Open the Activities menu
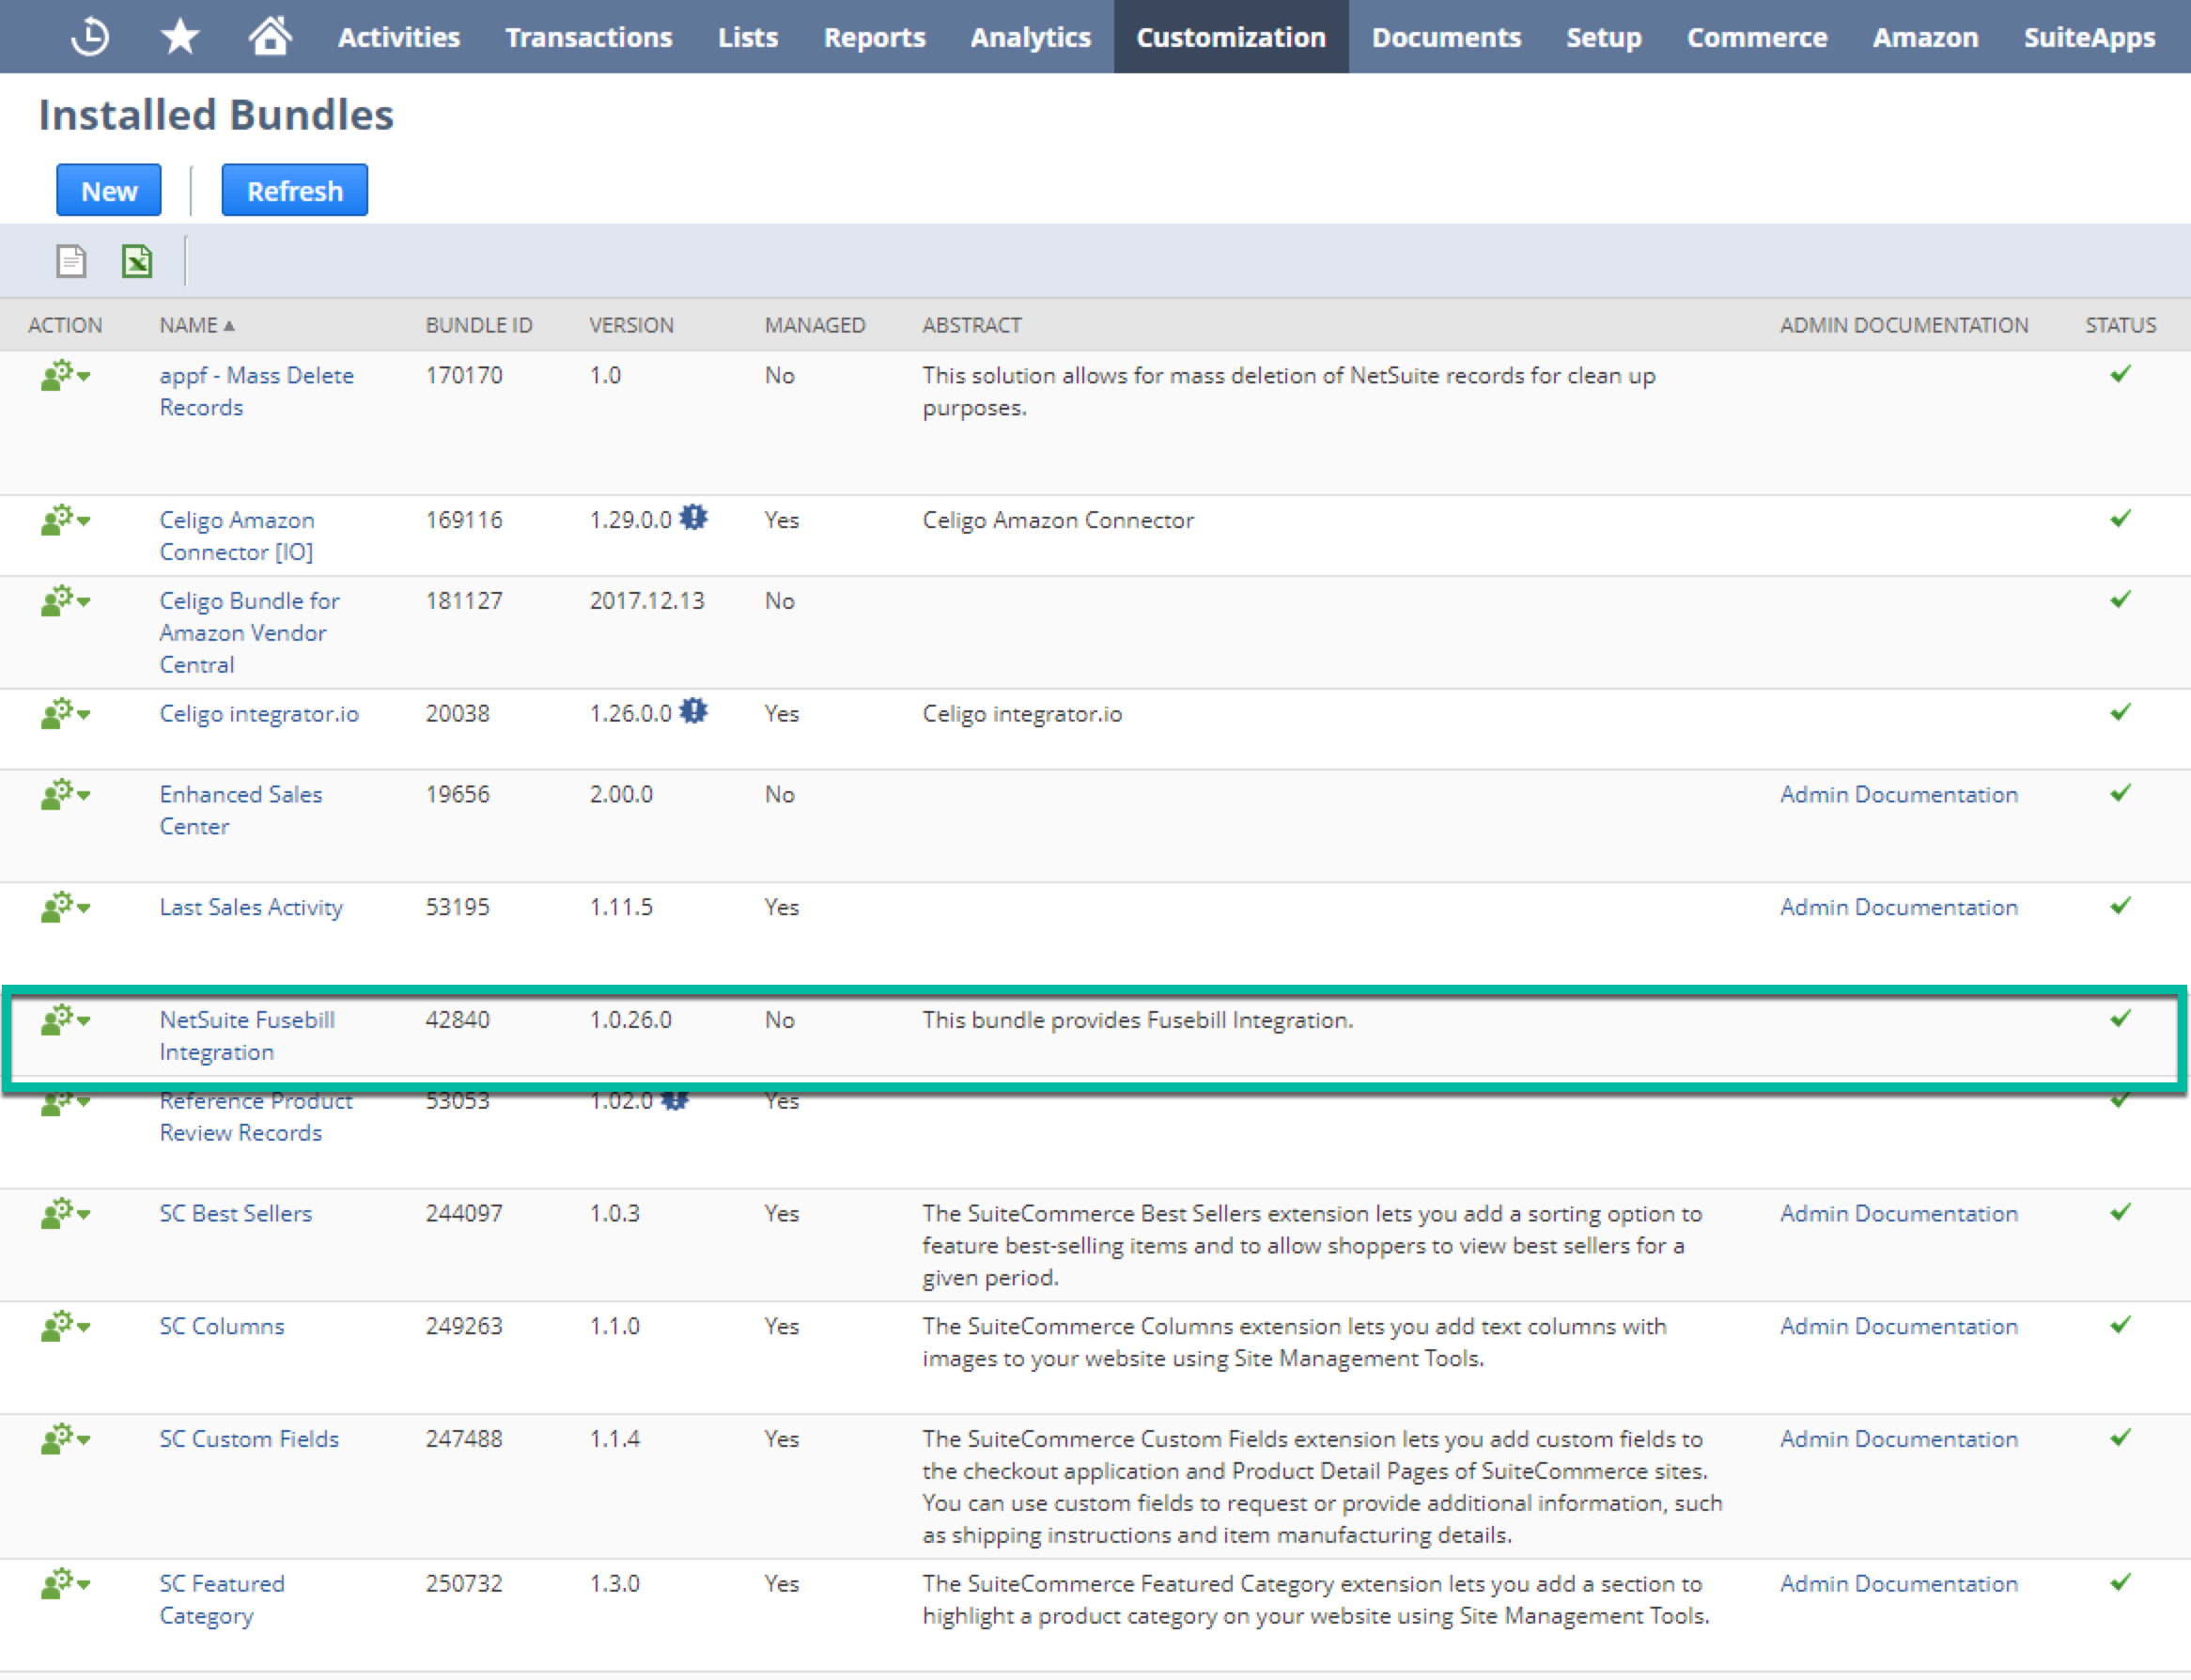 [x=399, y=37]
